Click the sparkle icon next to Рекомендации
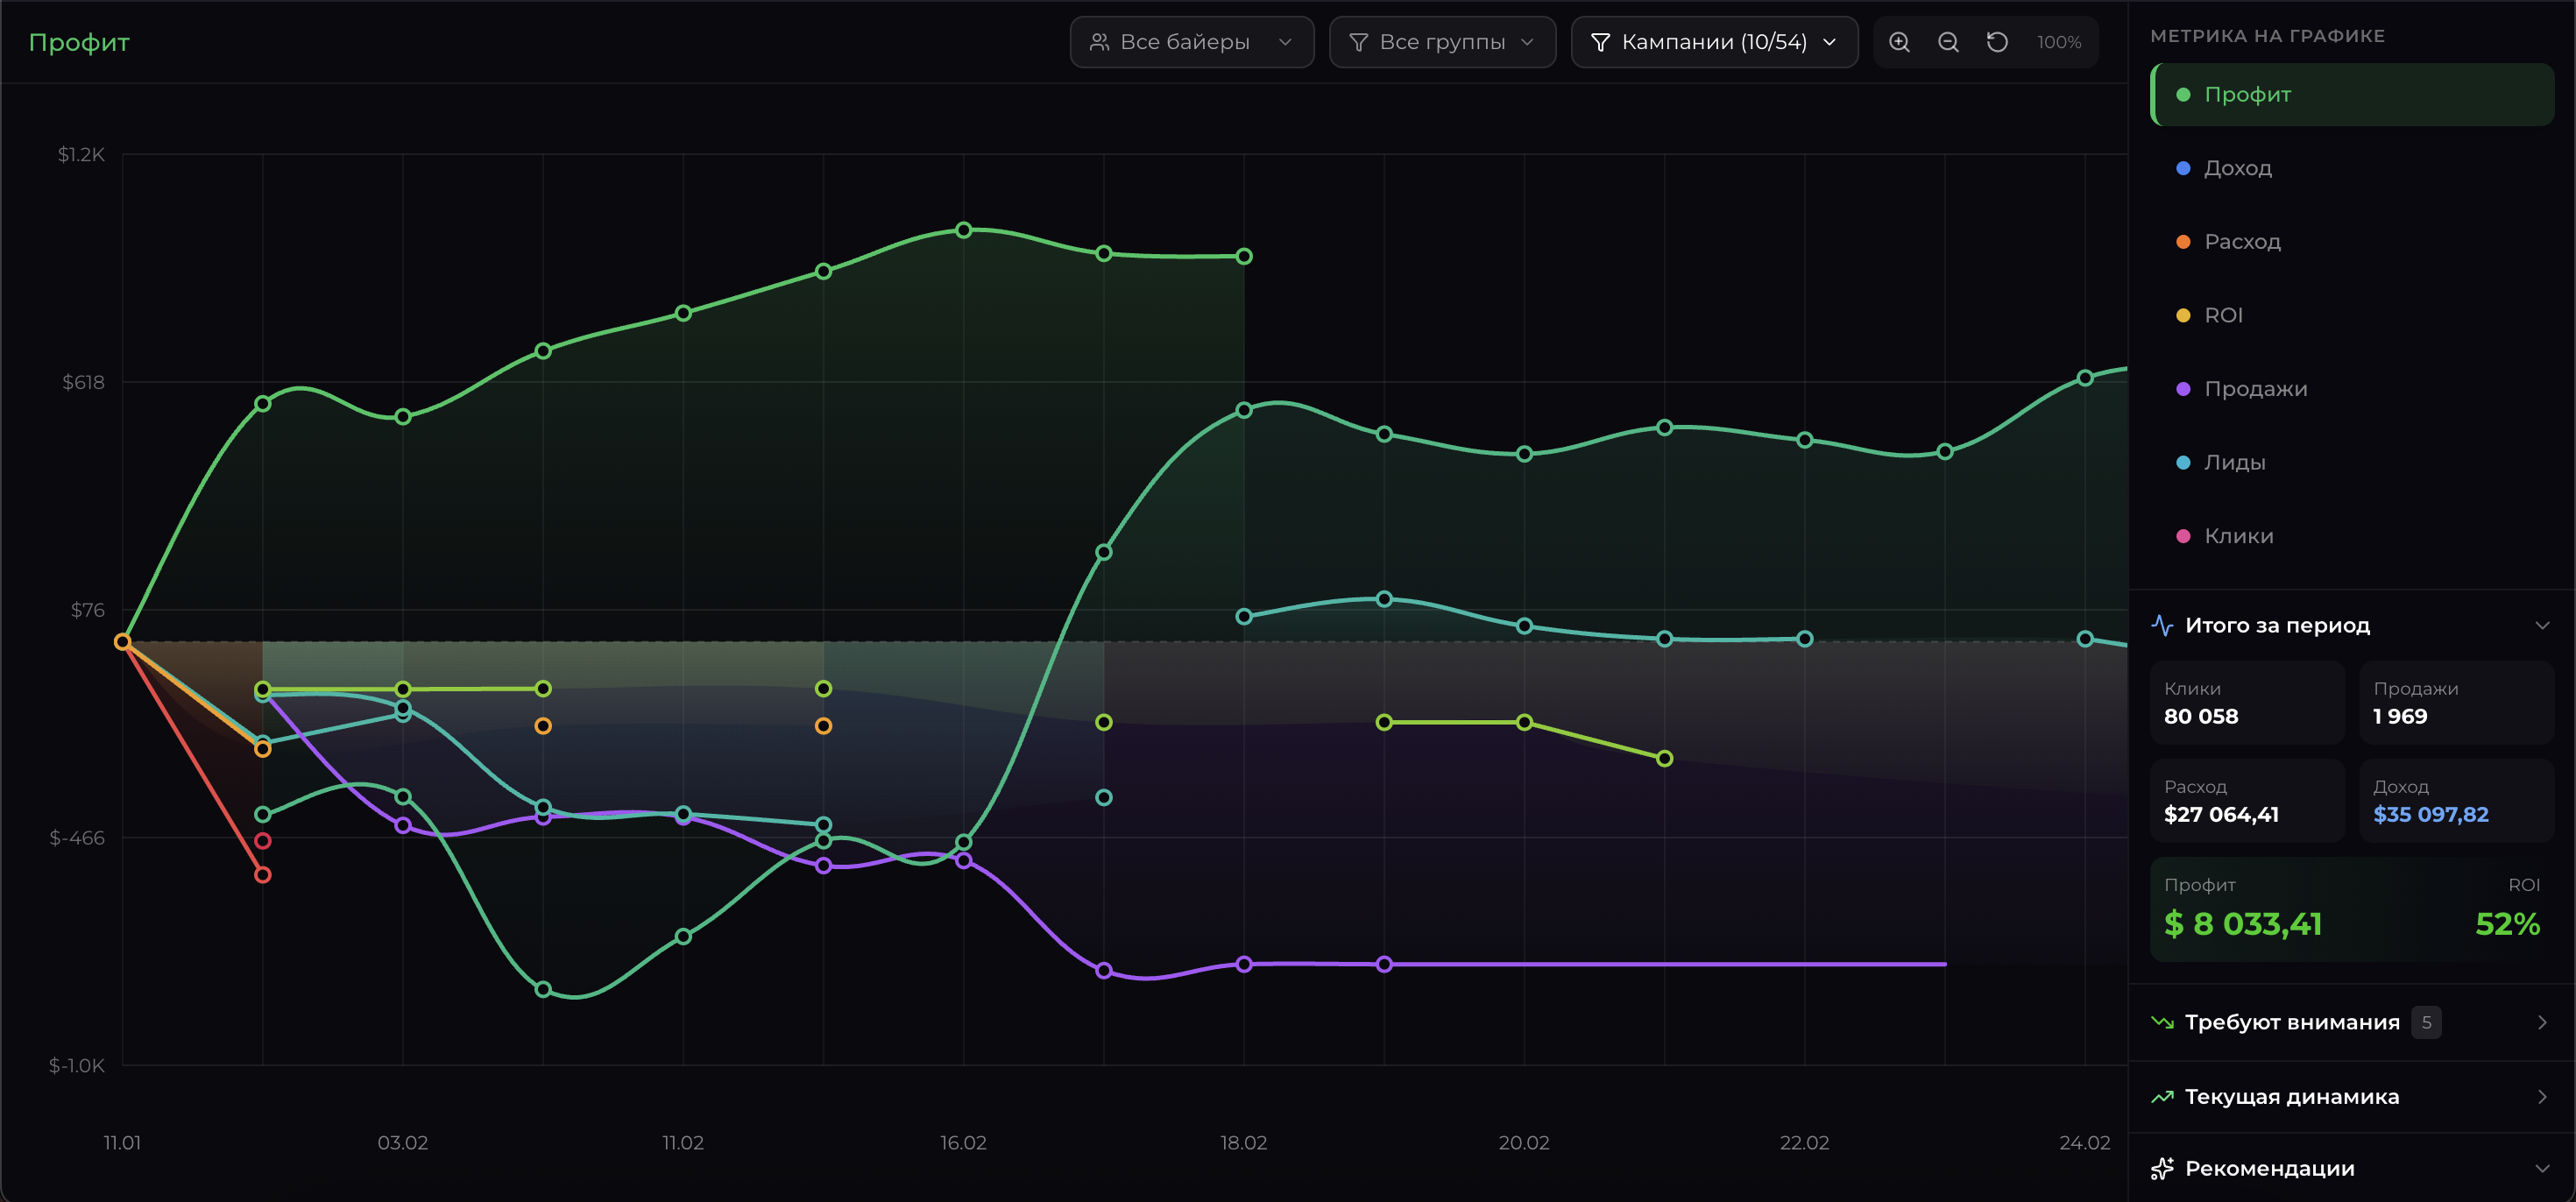 (x=2162, y=1168)
